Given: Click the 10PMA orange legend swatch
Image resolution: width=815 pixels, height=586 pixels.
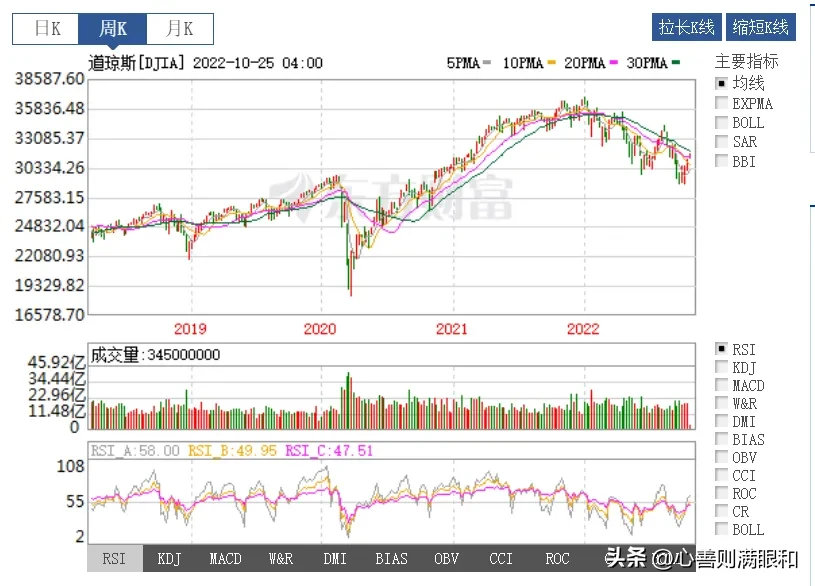Looking at the screenshot, I should (x=551, y=63).
